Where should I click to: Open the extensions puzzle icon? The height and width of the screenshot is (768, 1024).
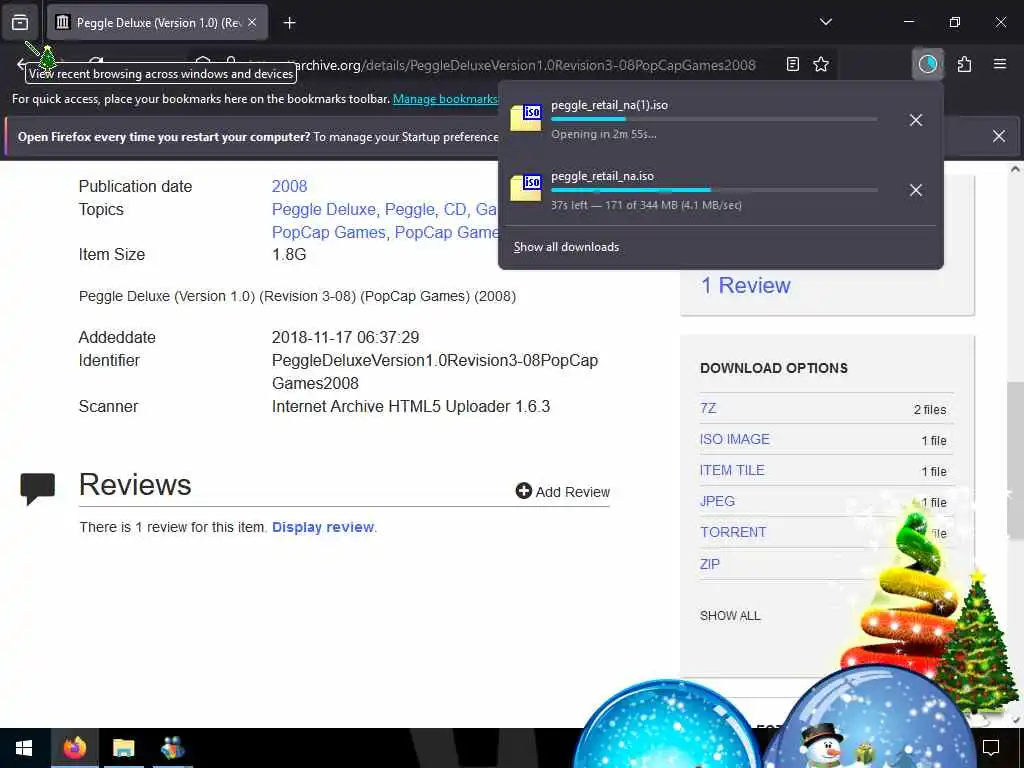(x=965, y=64)
